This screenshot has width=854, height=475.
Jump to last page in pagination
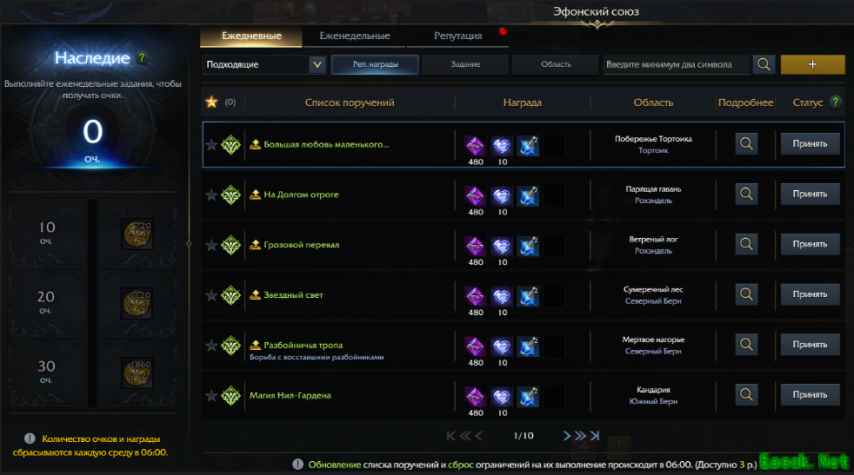595,435
